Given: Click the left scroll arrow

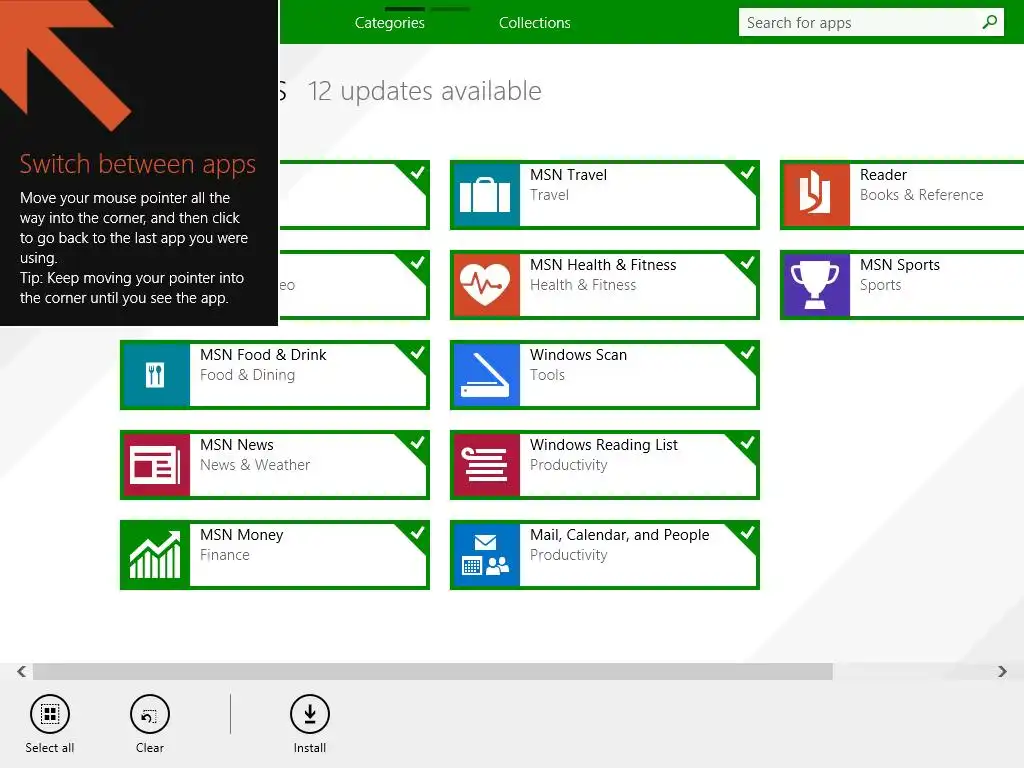Looking at the screenshot, I should [x=22, y=671].
